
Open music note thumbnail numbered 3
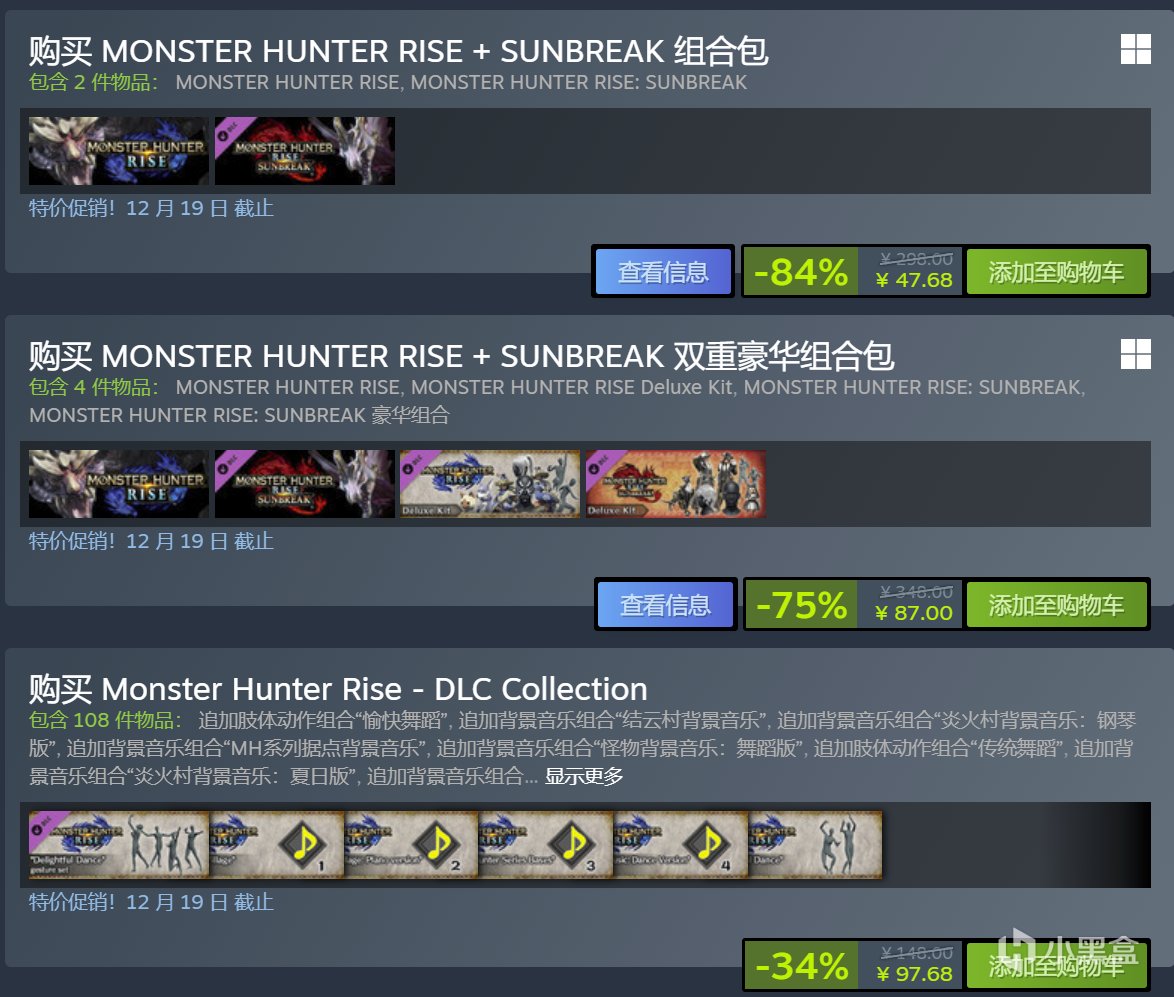[546, 845]
